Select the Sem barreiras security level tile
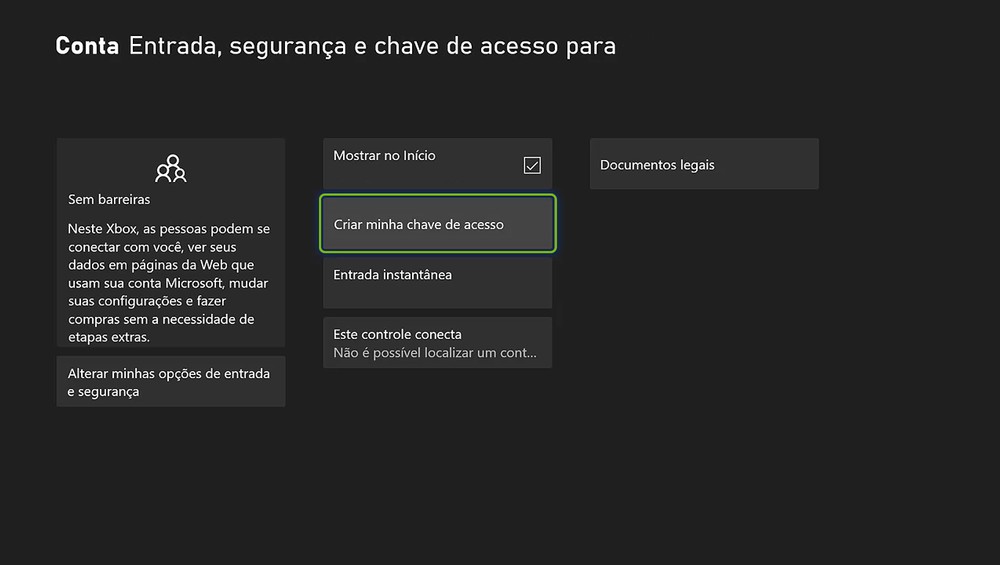Screen dimensions: 1000x565 170,243
